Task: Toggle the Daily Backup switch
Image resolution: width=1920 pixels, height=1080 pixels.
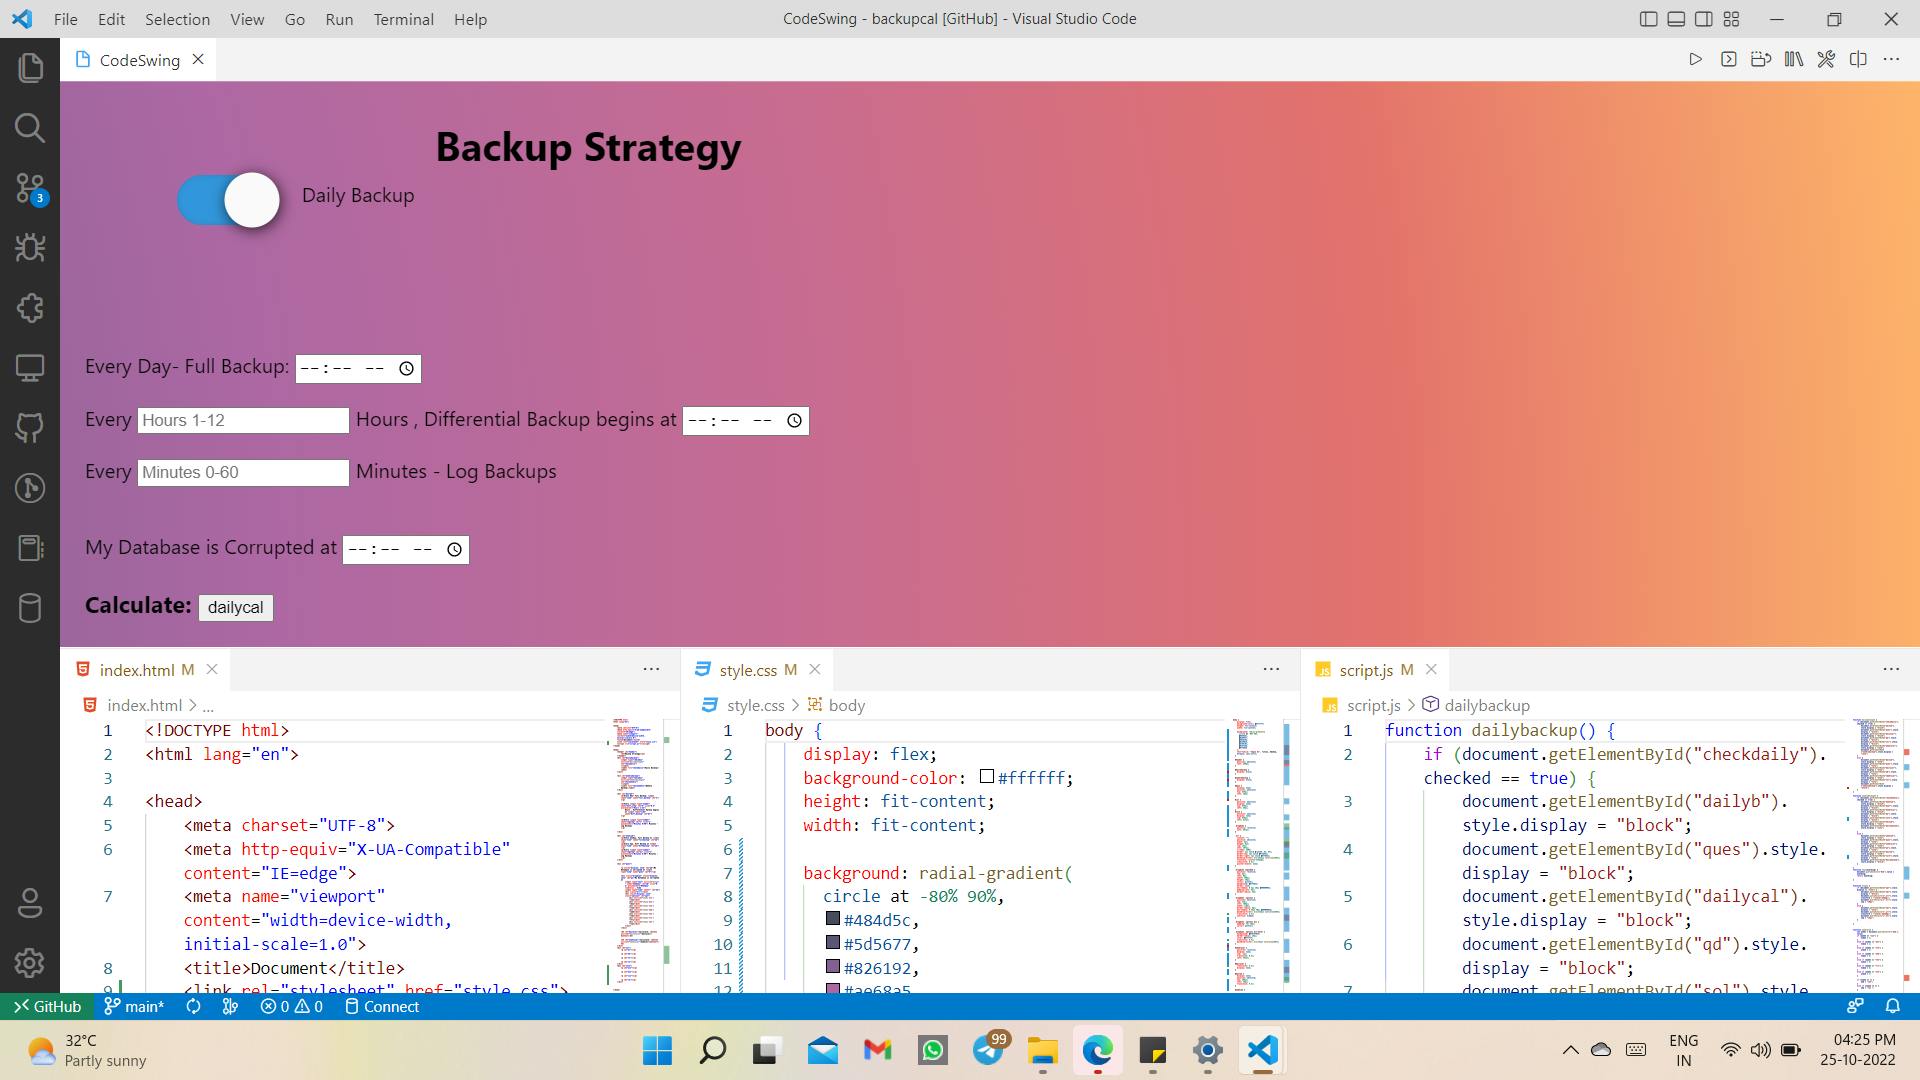Action: pos(229,200)
